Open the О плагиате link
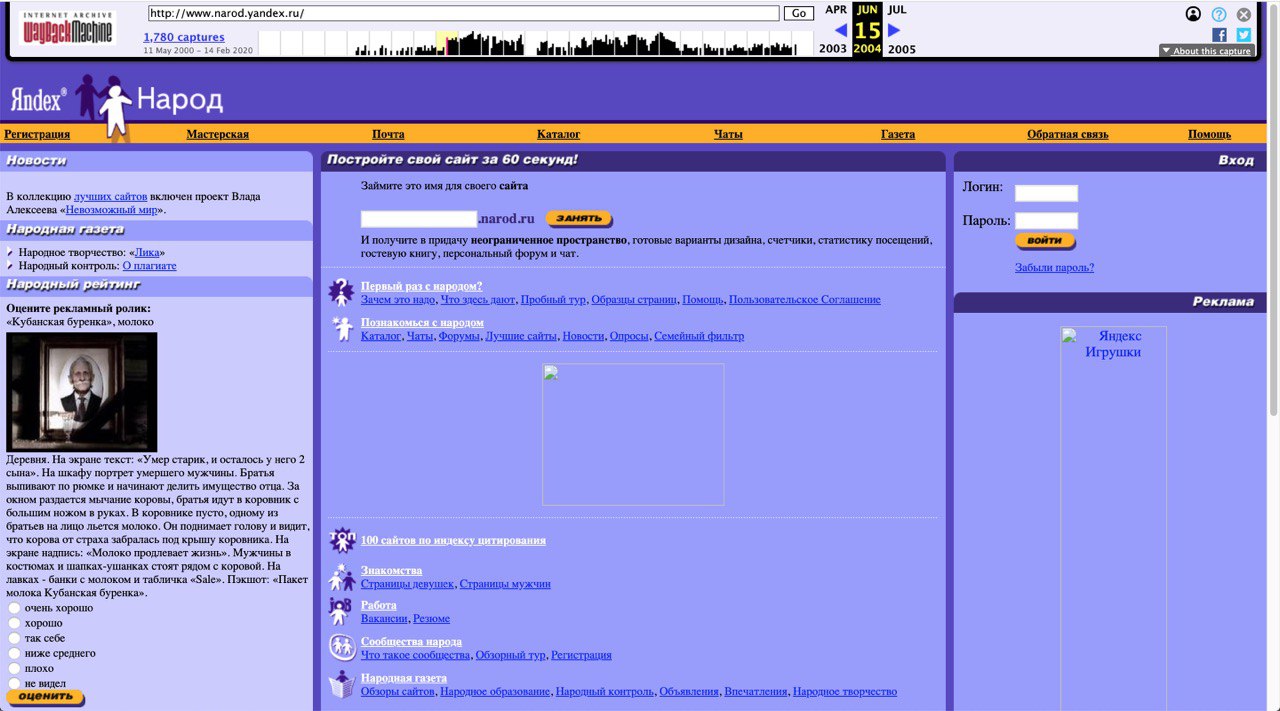 tap(149, 266)
